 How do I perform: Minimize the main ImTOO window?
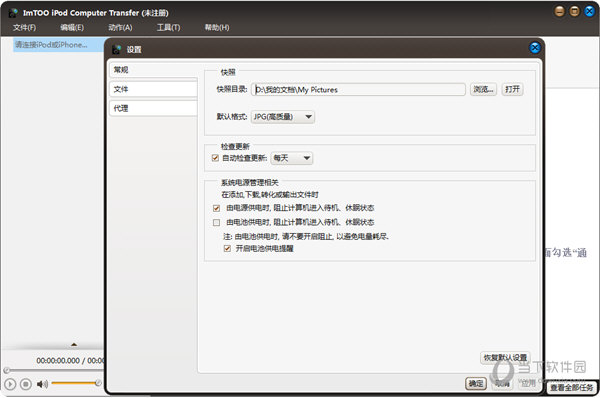[559, 11]
